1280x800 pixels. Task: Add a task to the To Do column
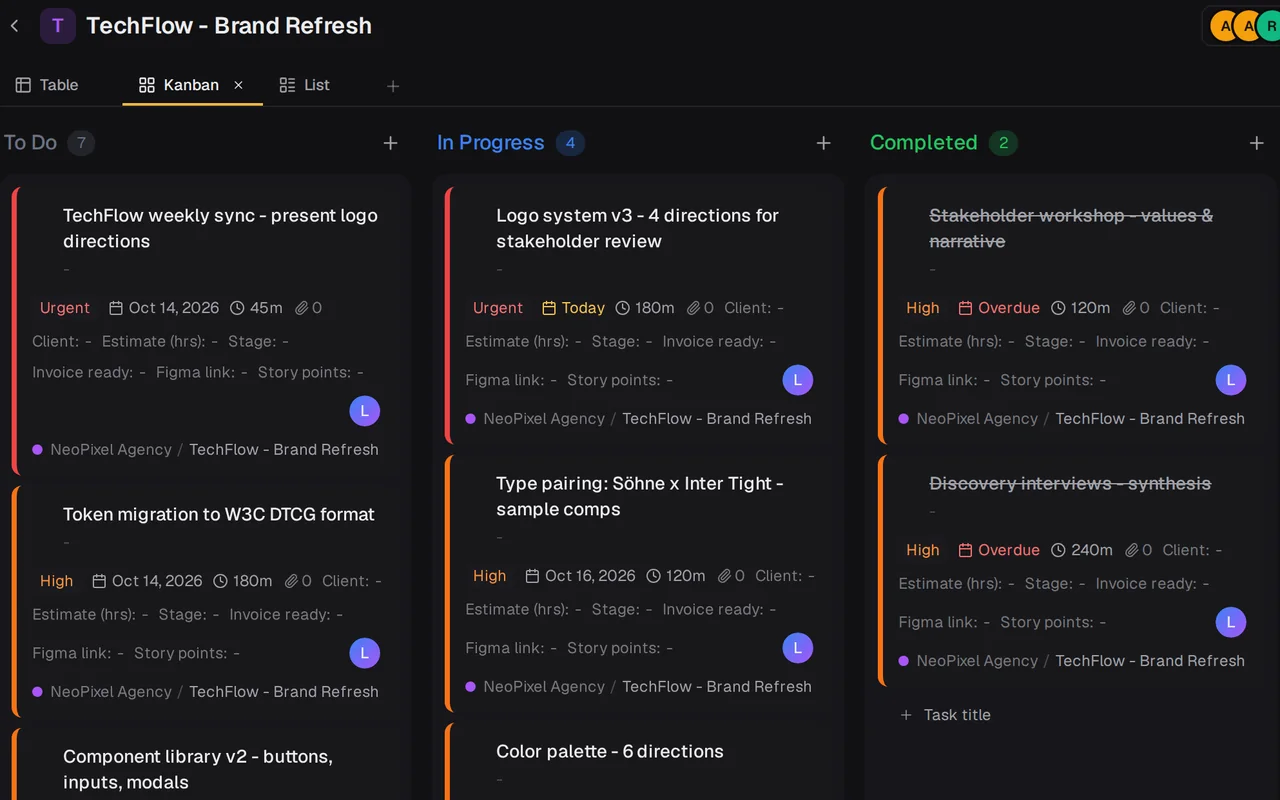[x=391, y=143]
